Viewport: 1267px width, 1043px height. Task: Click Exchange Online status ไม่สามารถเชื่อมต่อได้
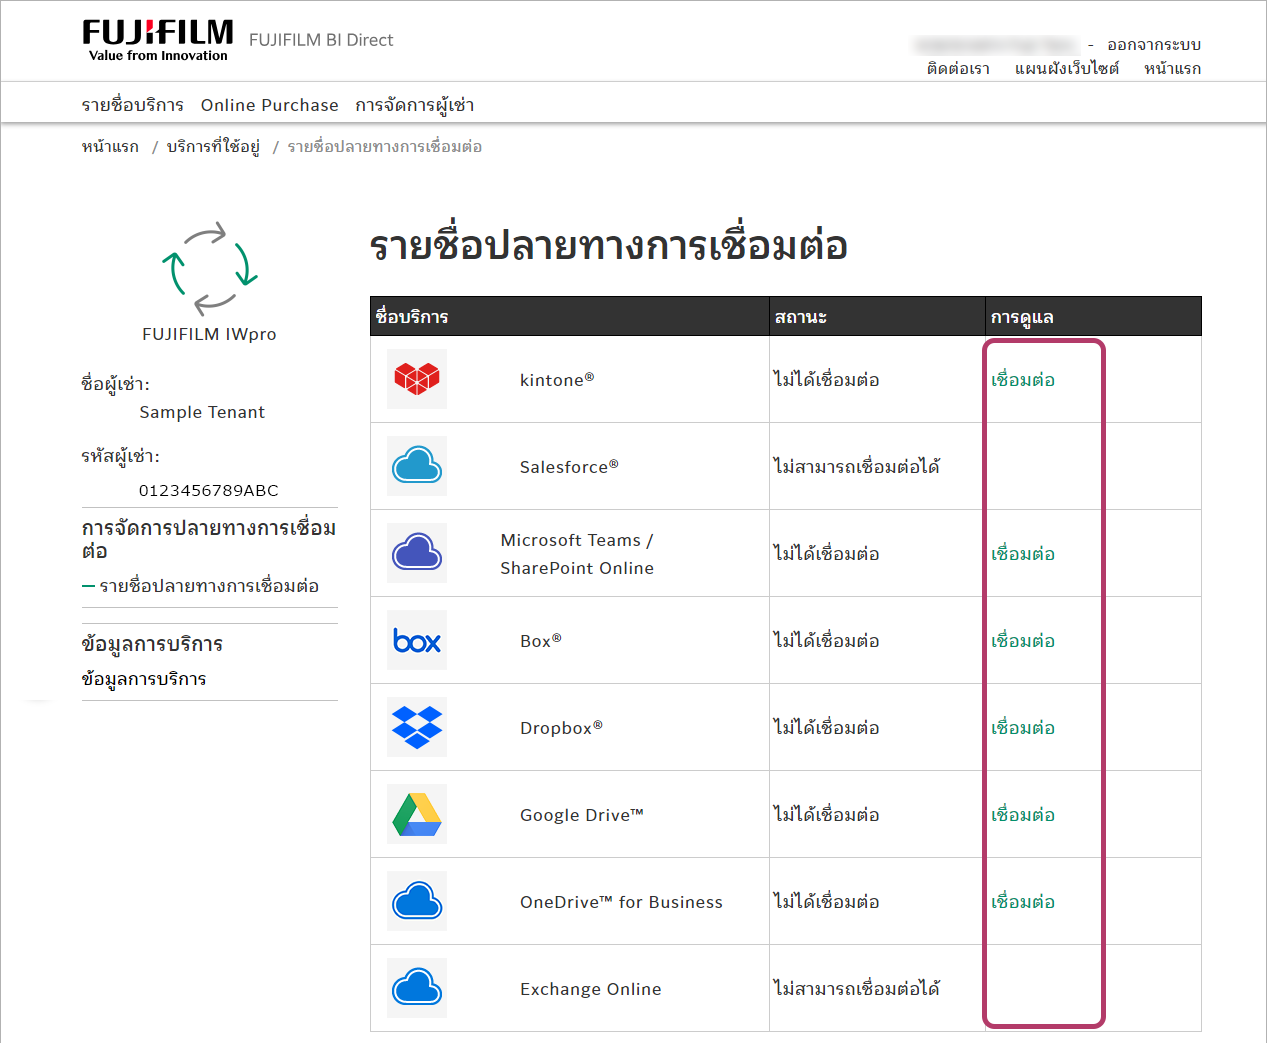point(857,989)
